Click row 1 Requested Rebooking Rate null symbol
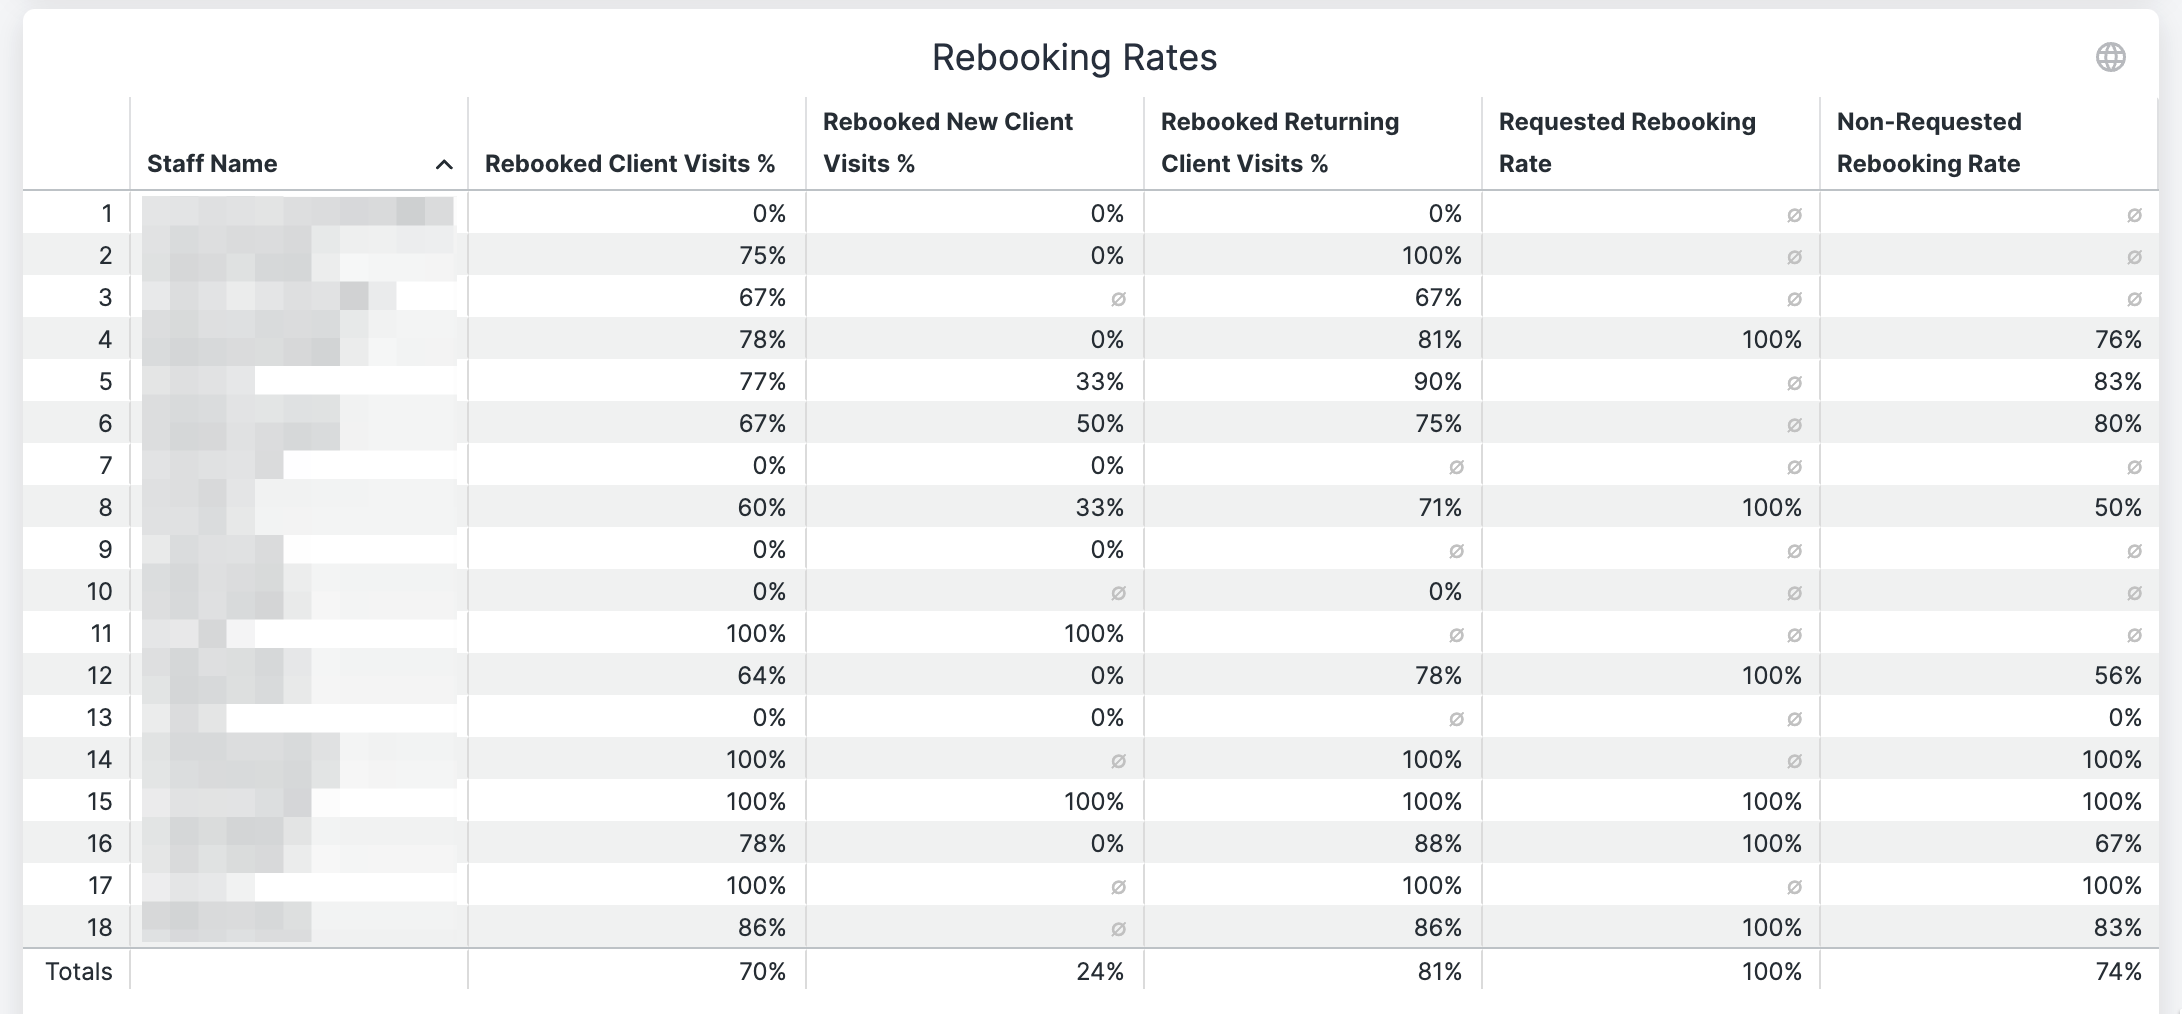 (1794, 215)
